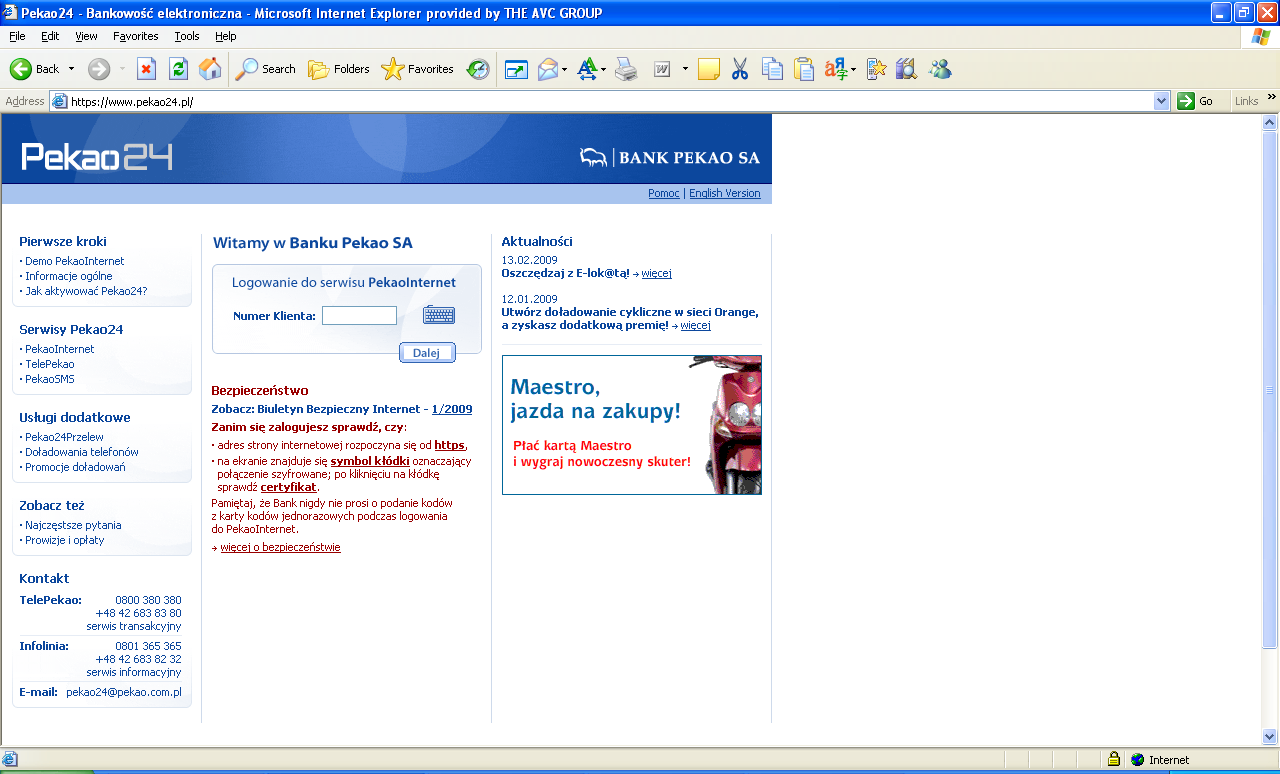Go back with the Back button

34,69
